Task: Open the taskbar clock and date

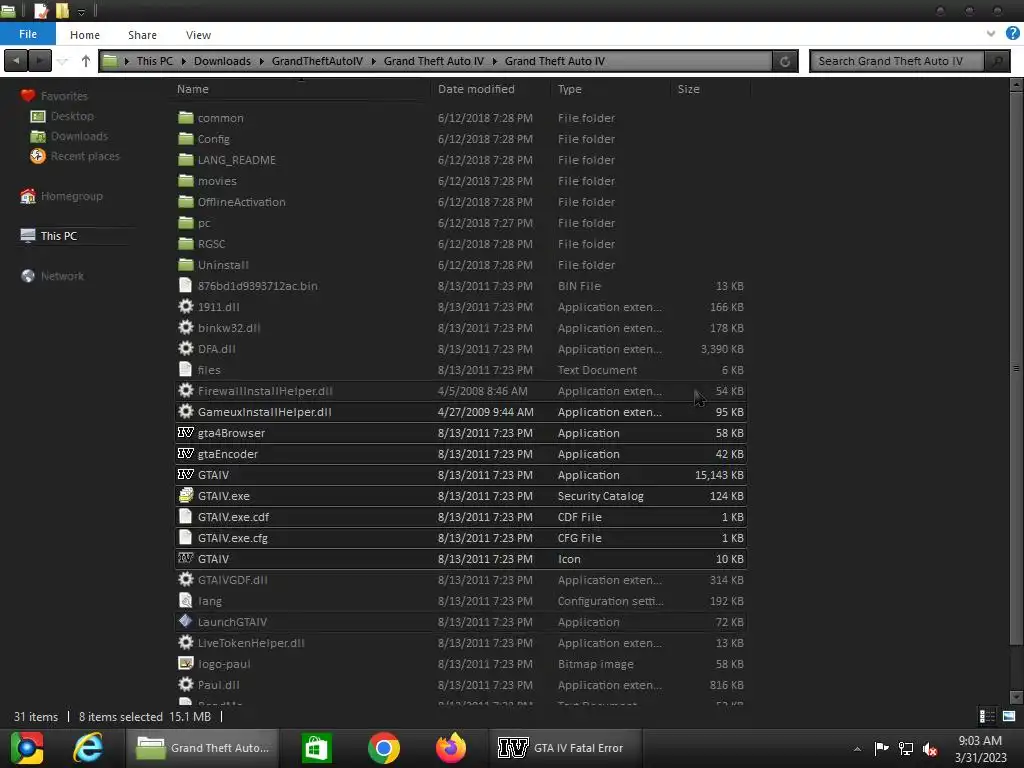Action: (x=980, y=749)
